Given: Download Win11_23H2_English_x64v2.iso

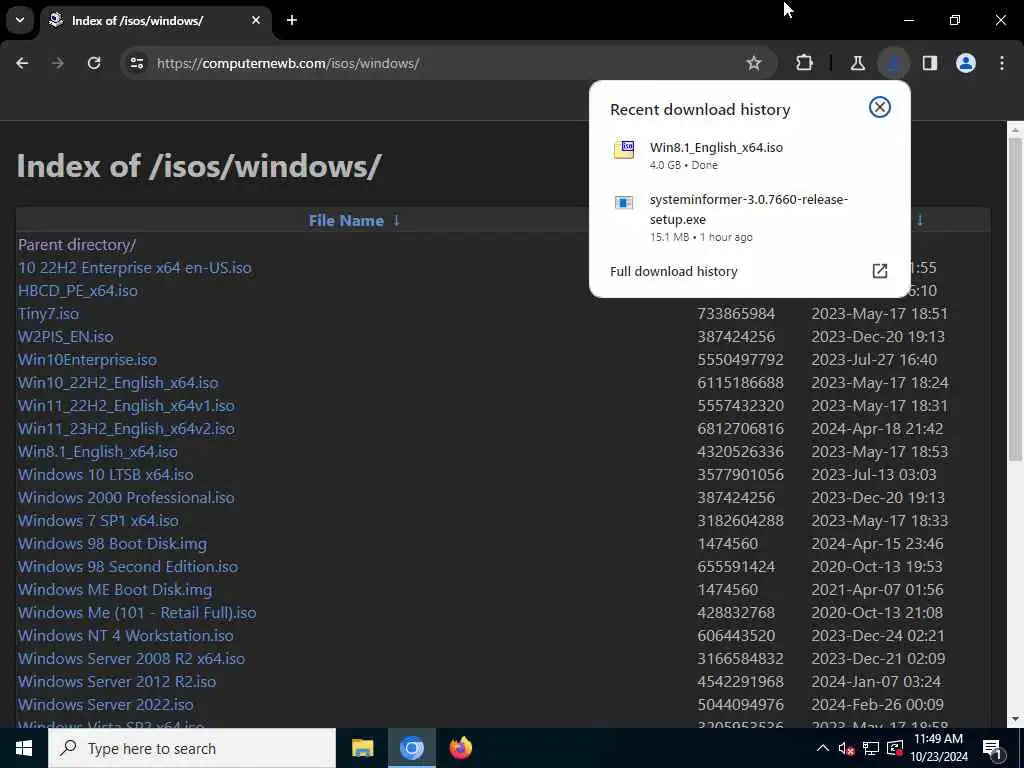Looking at the screenshot, I should [x=126, y=428].
